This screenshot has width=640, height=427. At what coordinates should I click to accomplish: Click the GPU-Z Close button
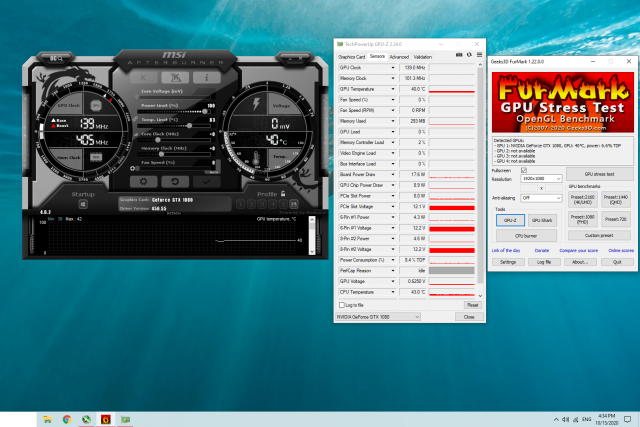469,317
